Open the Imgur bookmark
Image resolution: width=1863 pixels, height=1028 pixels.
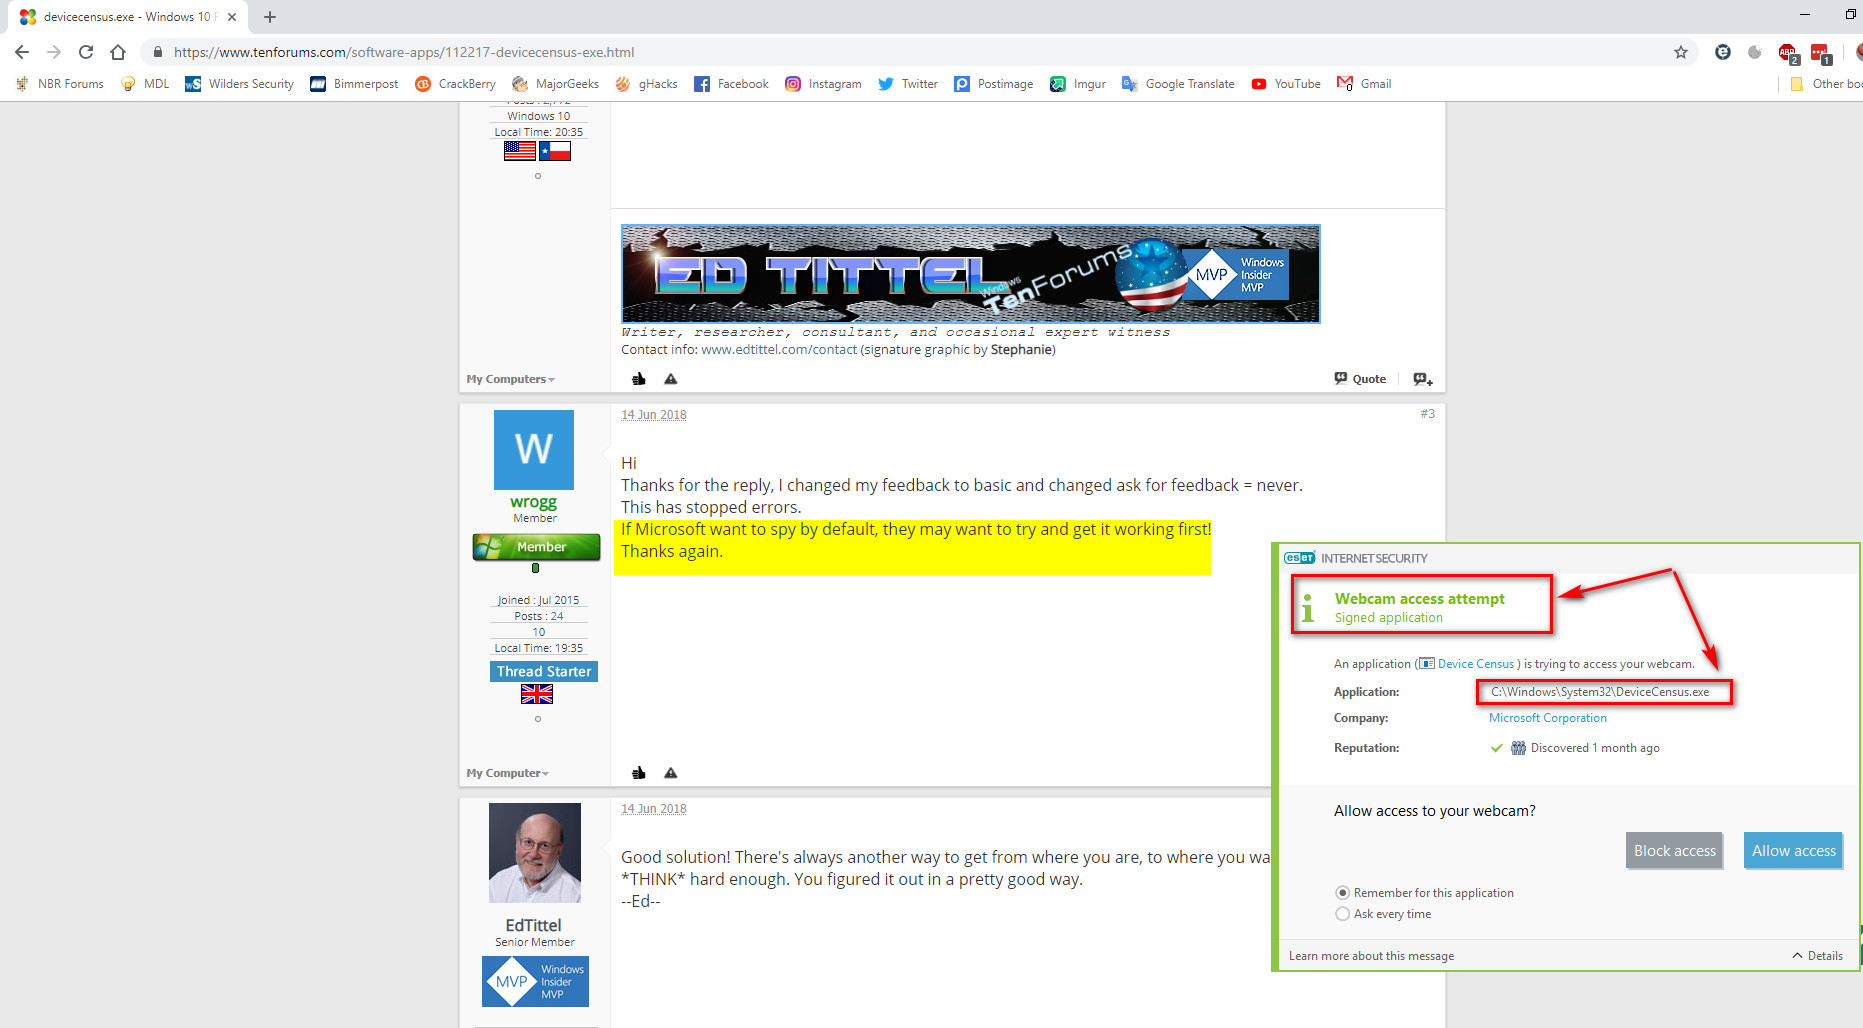tap(1078, 84)
